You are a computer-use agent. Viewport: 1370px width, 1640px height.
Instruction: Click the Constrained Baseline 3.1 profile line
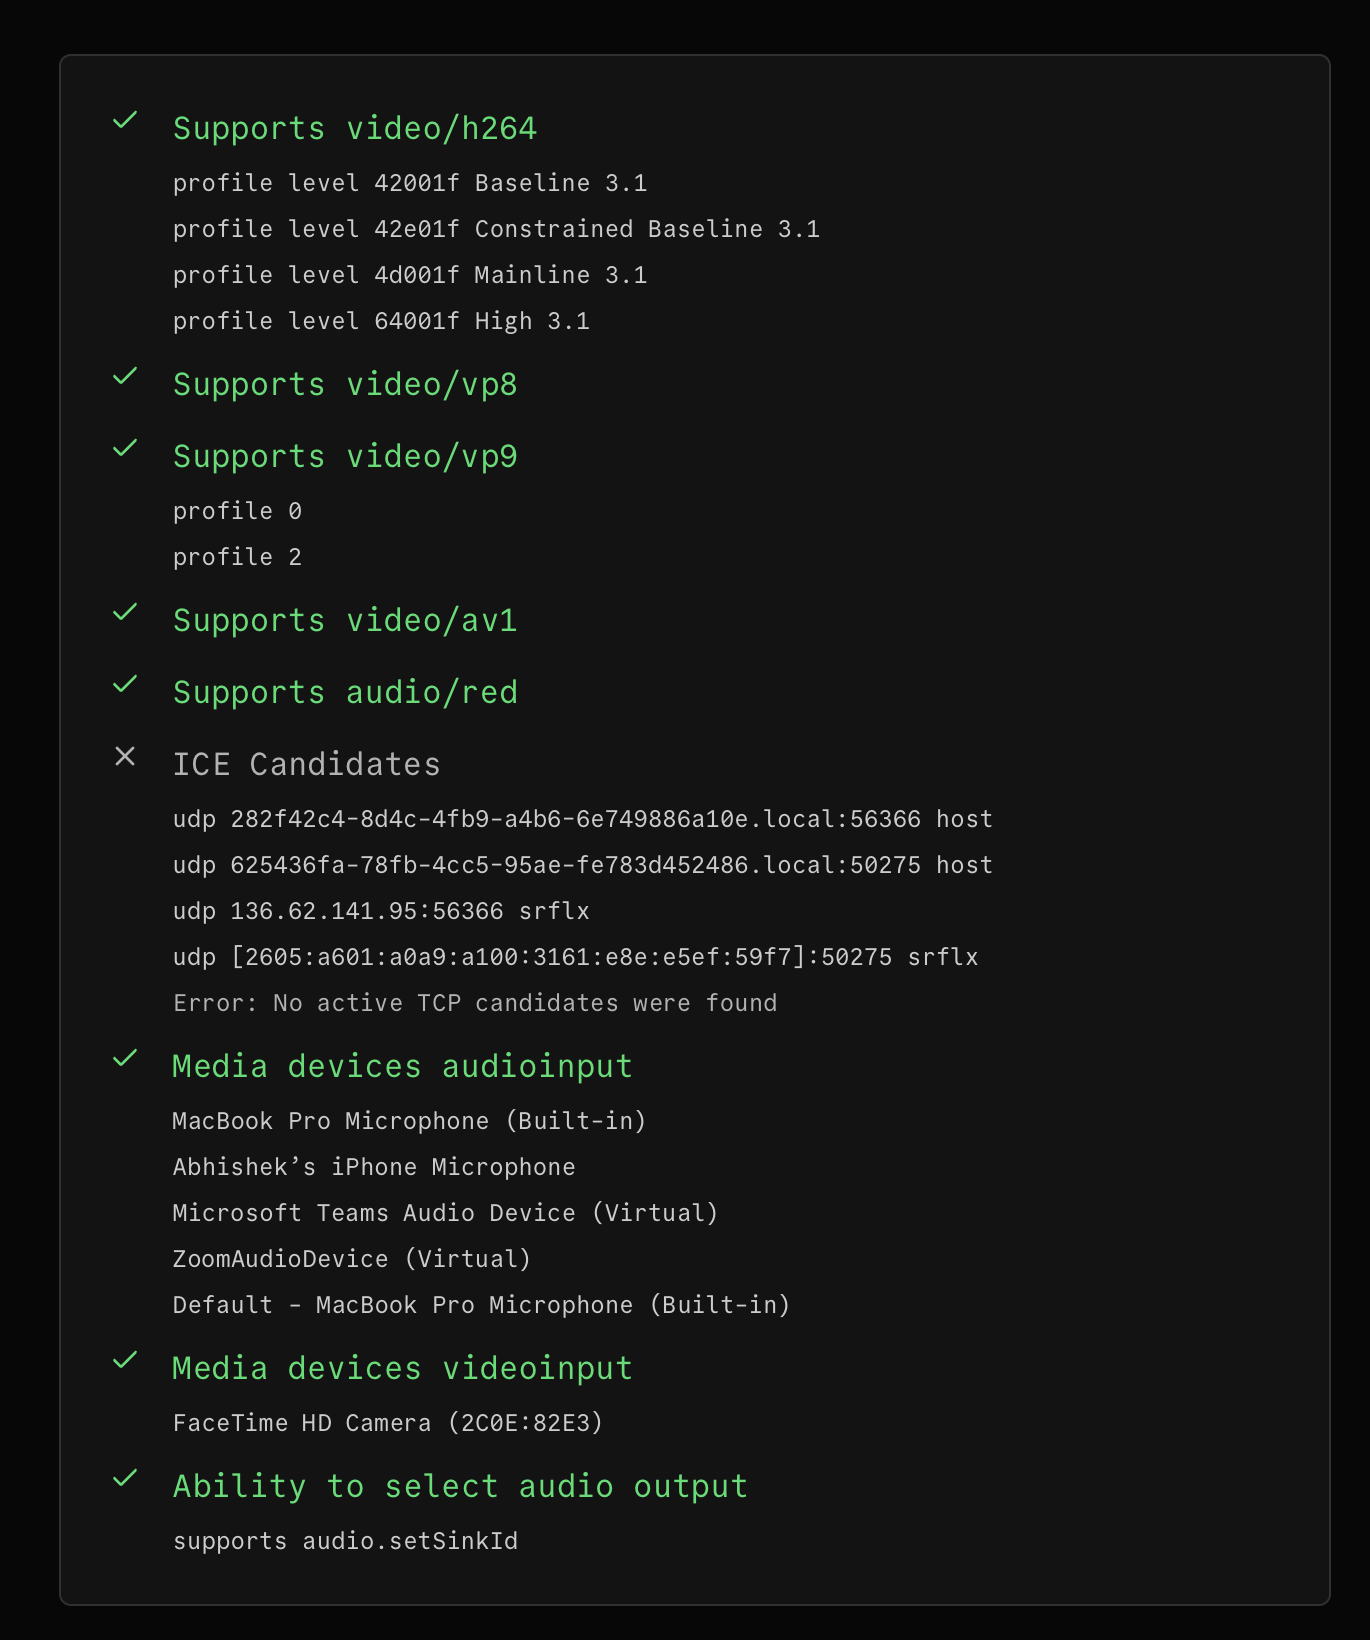pos(496,230)
